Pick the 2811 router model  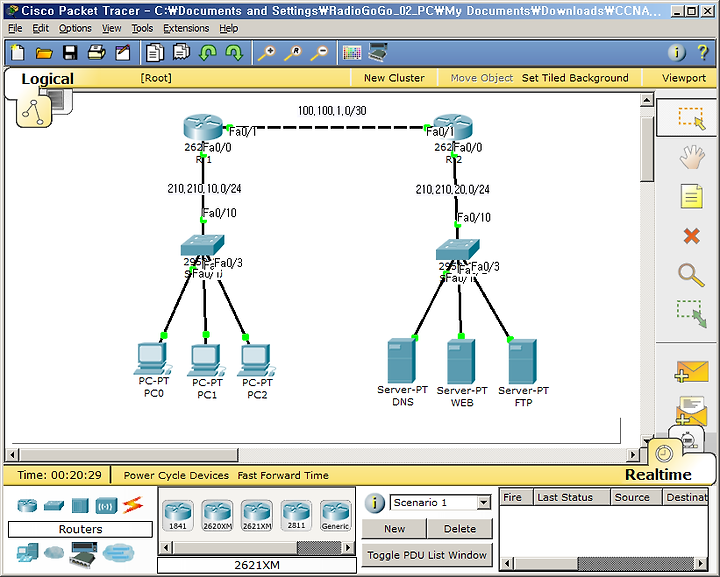[x=296, y=515]
